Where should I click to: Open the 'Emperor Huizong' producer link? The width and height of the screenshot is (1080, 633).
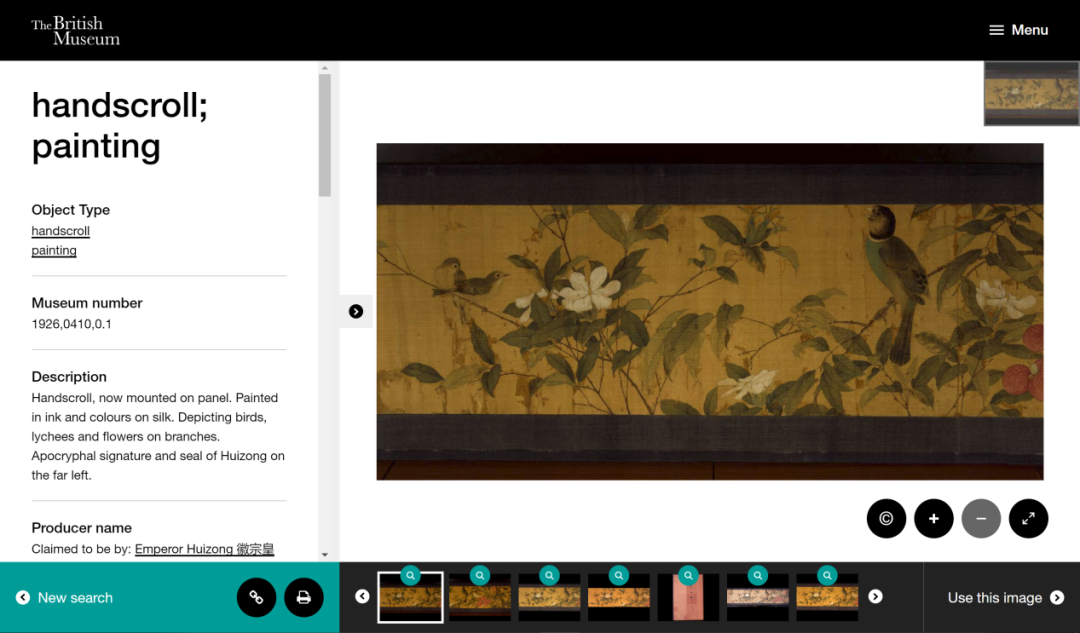tap(204, 549)
